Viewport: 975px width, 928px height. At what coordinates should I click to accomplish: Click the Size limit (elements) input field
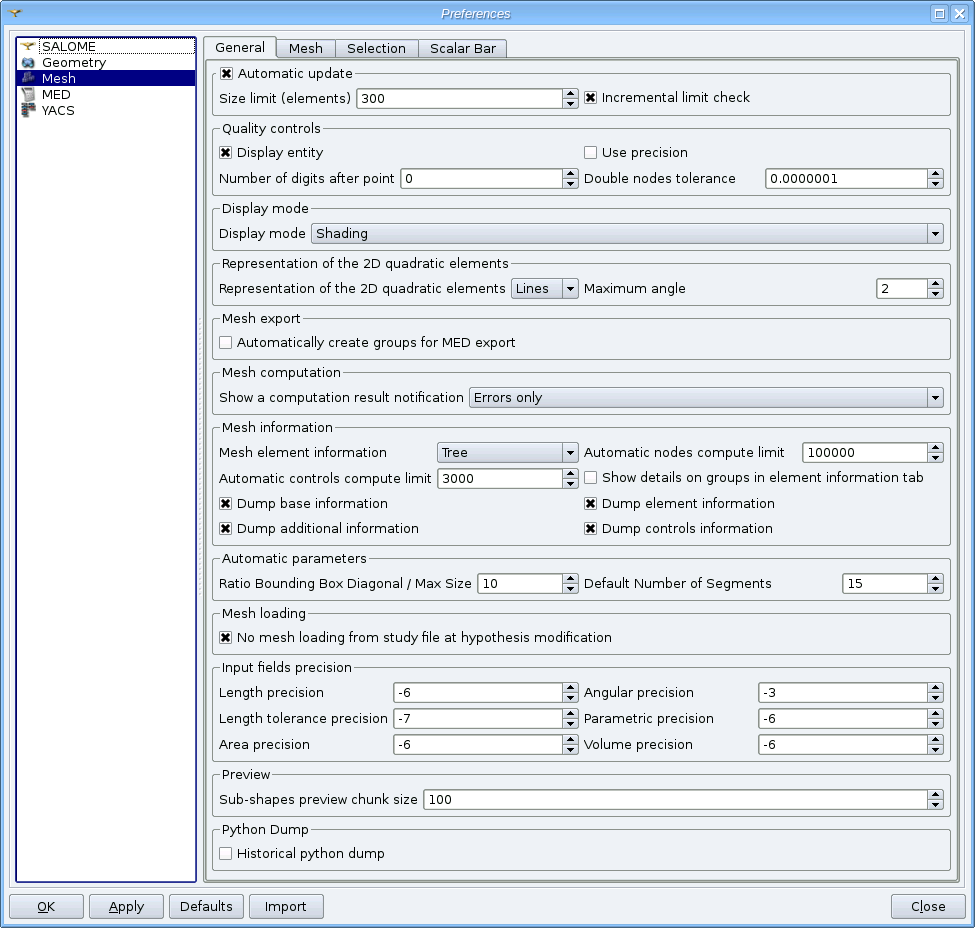(460, 98)
